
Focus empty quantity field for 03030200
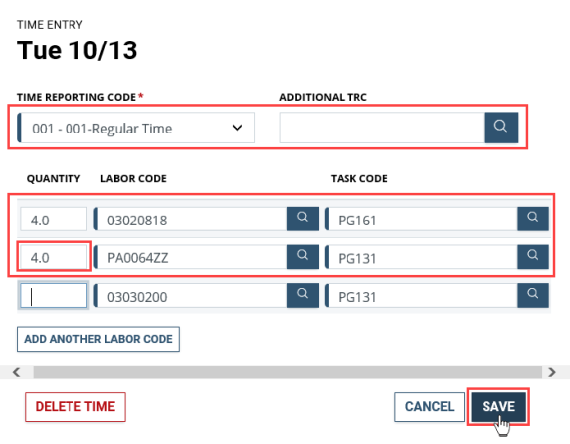(53, 295)
